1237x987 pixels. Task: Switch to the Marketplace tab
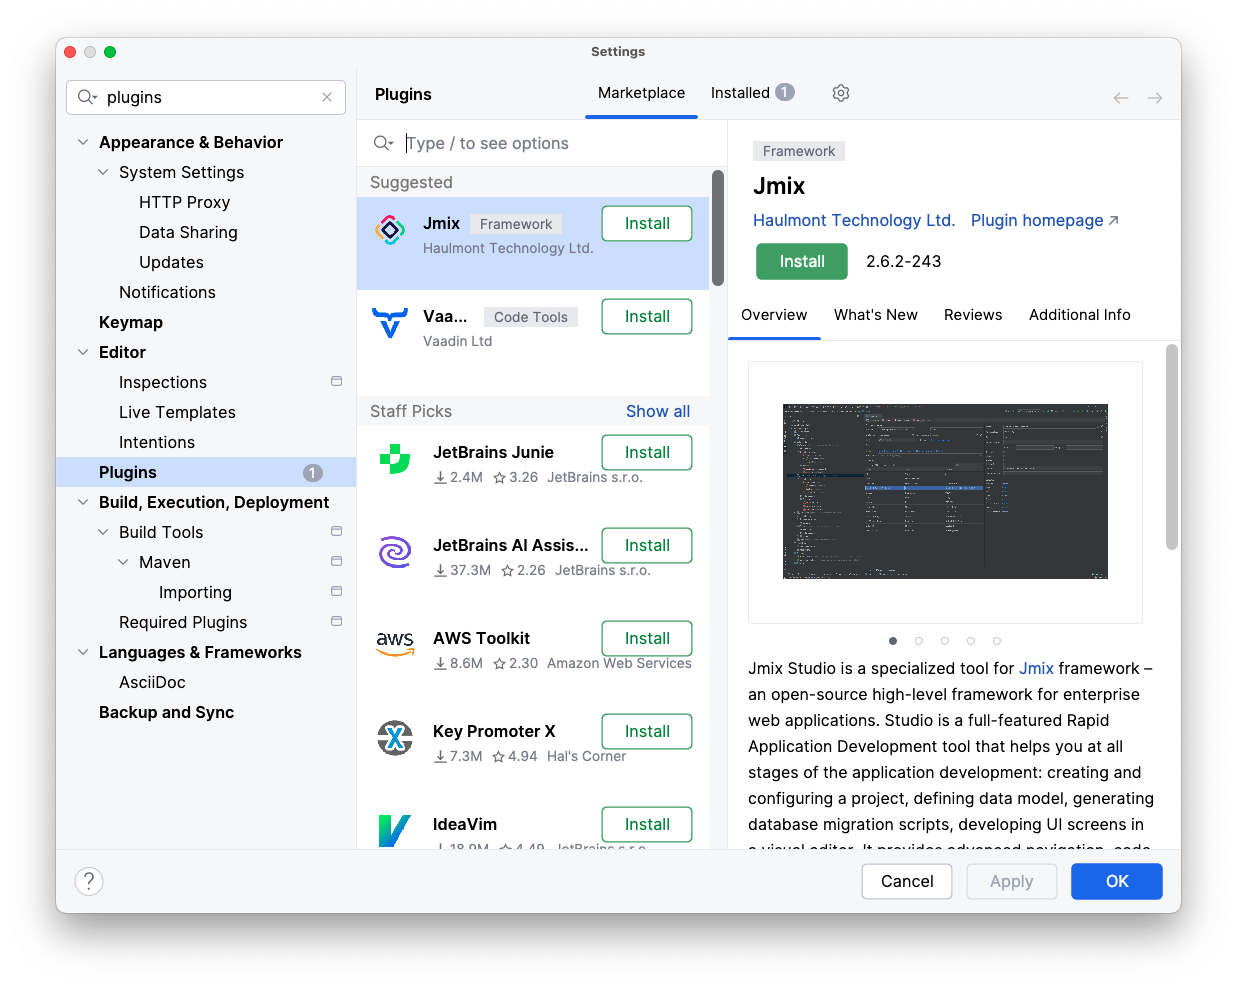tap(641, 93)
